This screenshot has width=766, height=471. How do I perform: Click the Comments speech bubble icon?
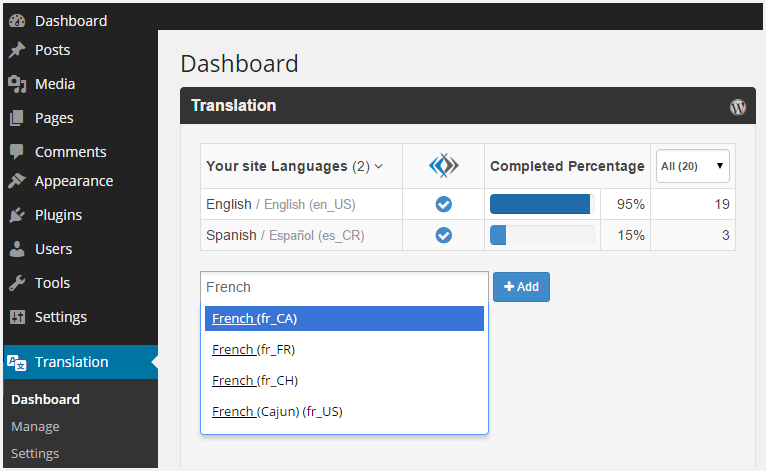(17, 151)
